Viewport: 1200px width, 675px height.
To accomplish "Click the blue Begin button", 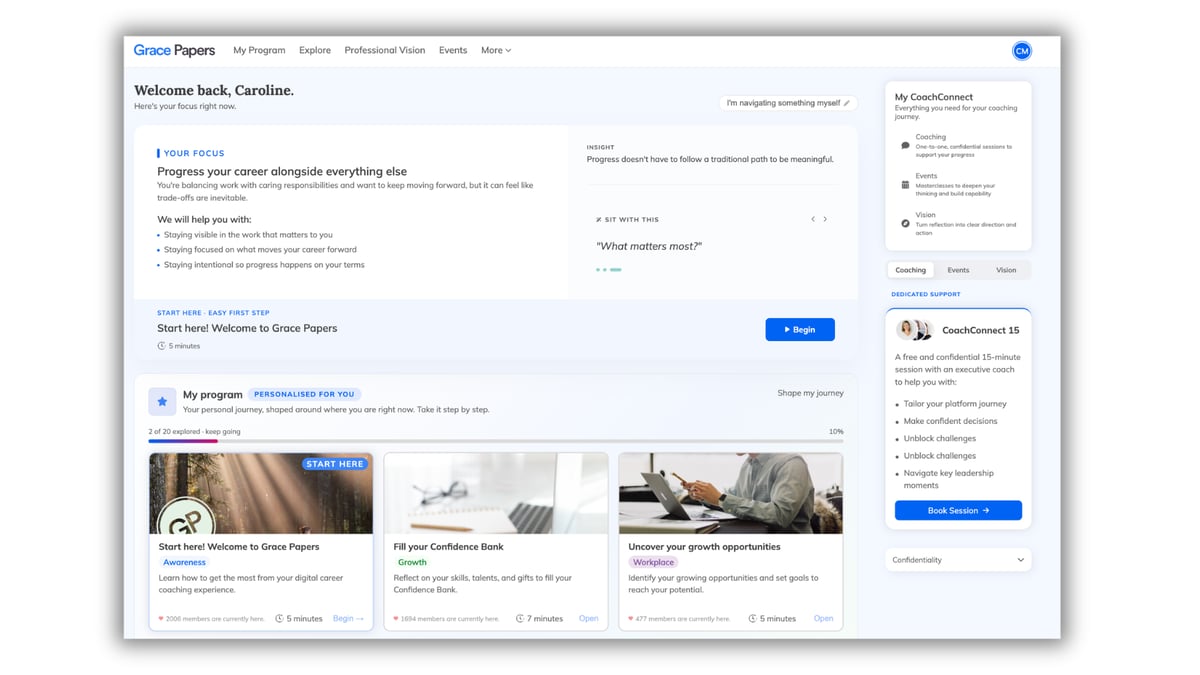I will point(800,329).
